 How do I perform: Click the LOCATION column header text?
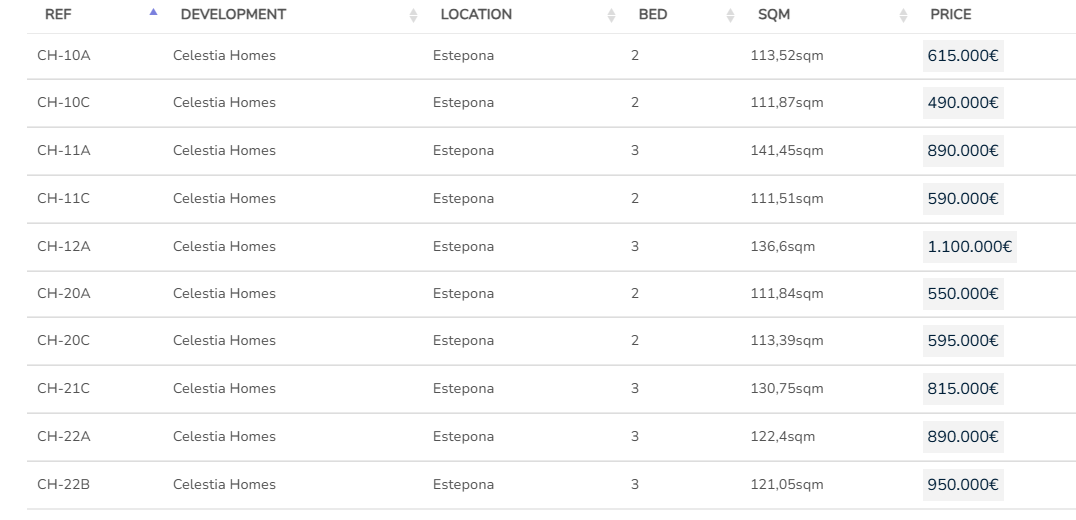coord(476,15)
